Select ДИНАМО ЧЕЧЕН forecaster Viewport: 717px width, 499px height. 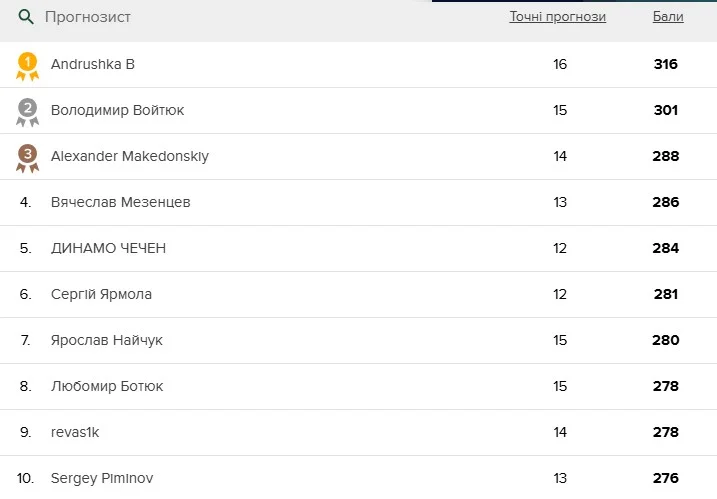click(x=108, y=248)
